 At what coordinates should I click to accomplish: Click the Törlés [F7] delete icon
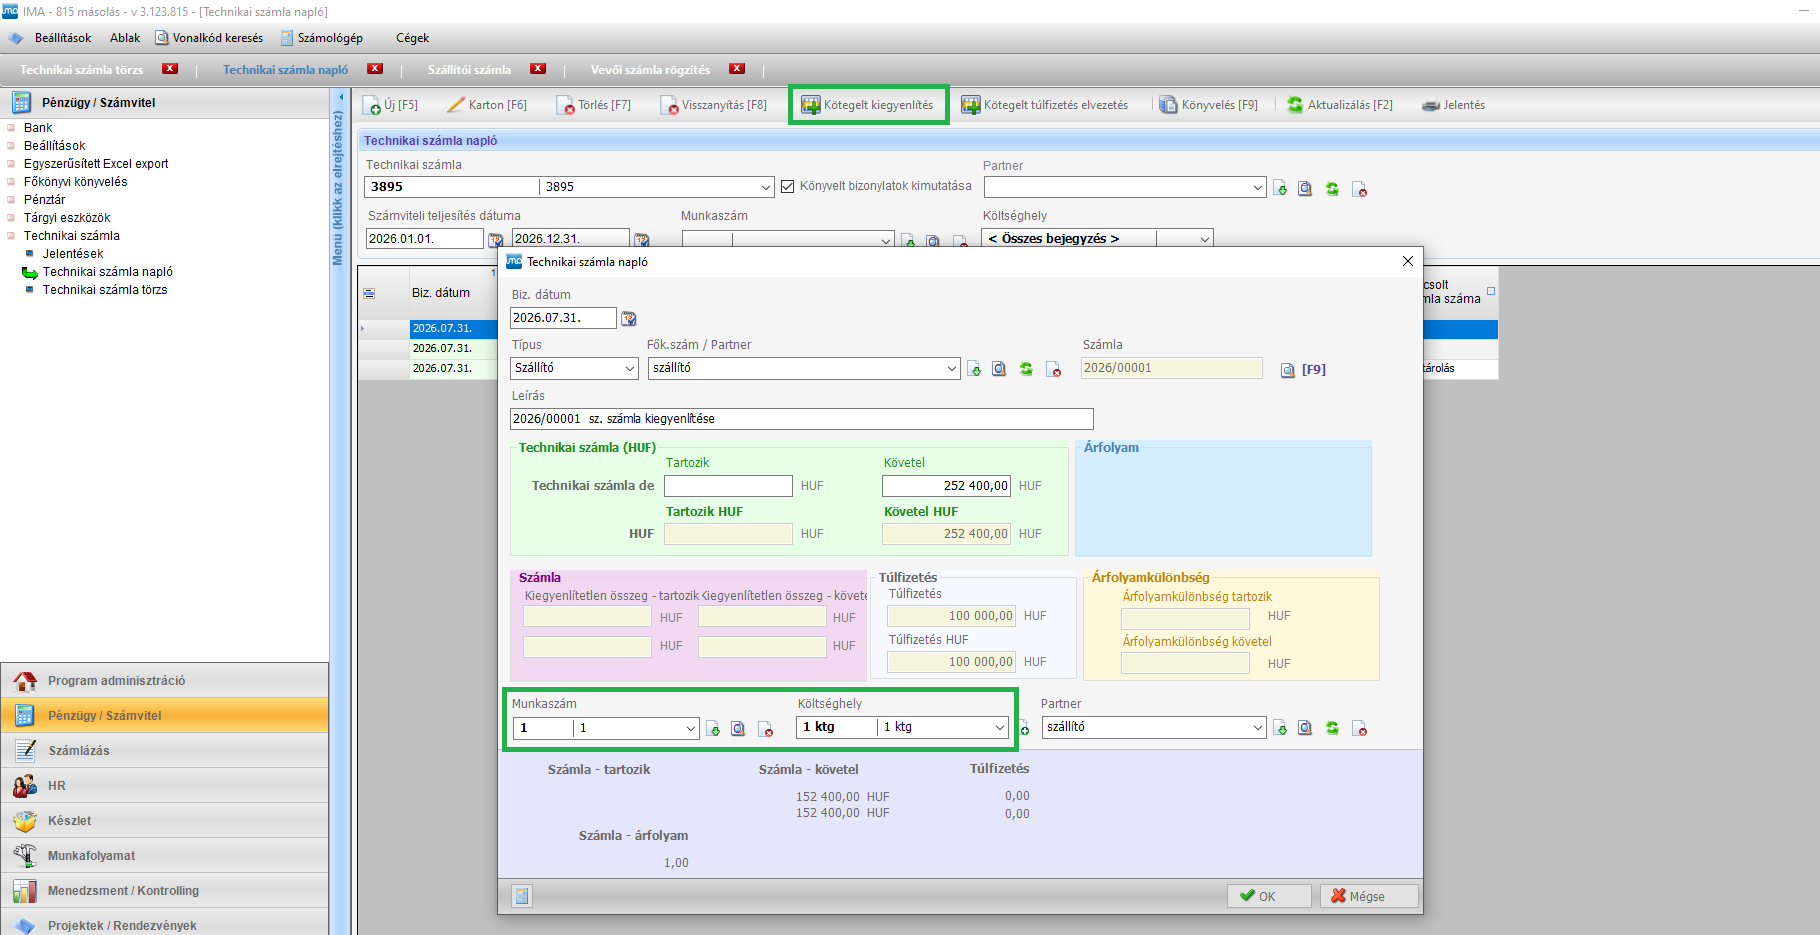point(565,105)
